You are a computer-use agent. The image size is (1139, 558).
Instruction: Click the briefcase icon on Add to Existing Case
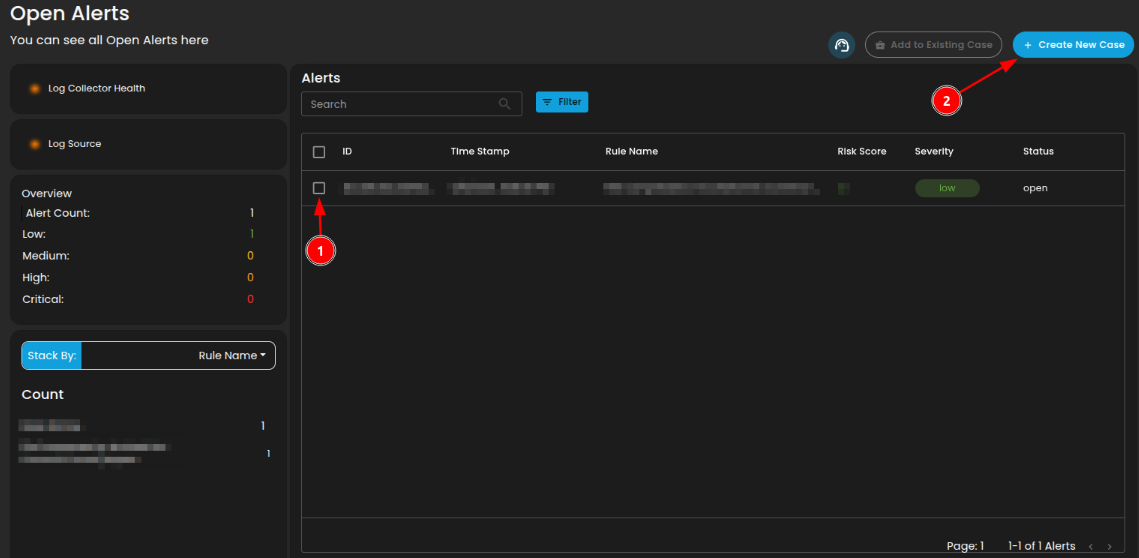[x=880, y=45]
